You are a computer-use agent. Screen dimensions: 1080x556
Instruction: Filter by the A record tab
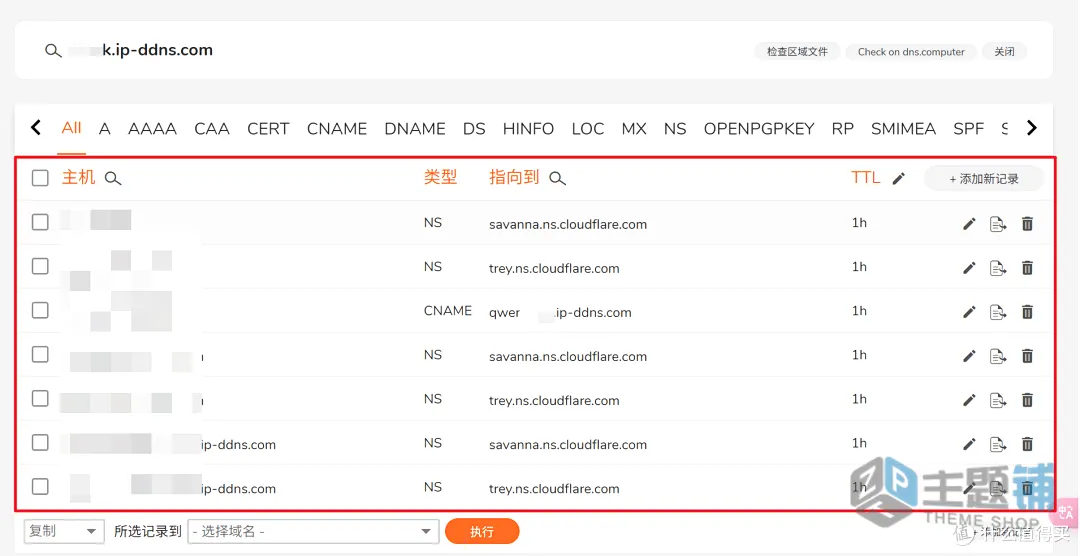tap(104, 129)
